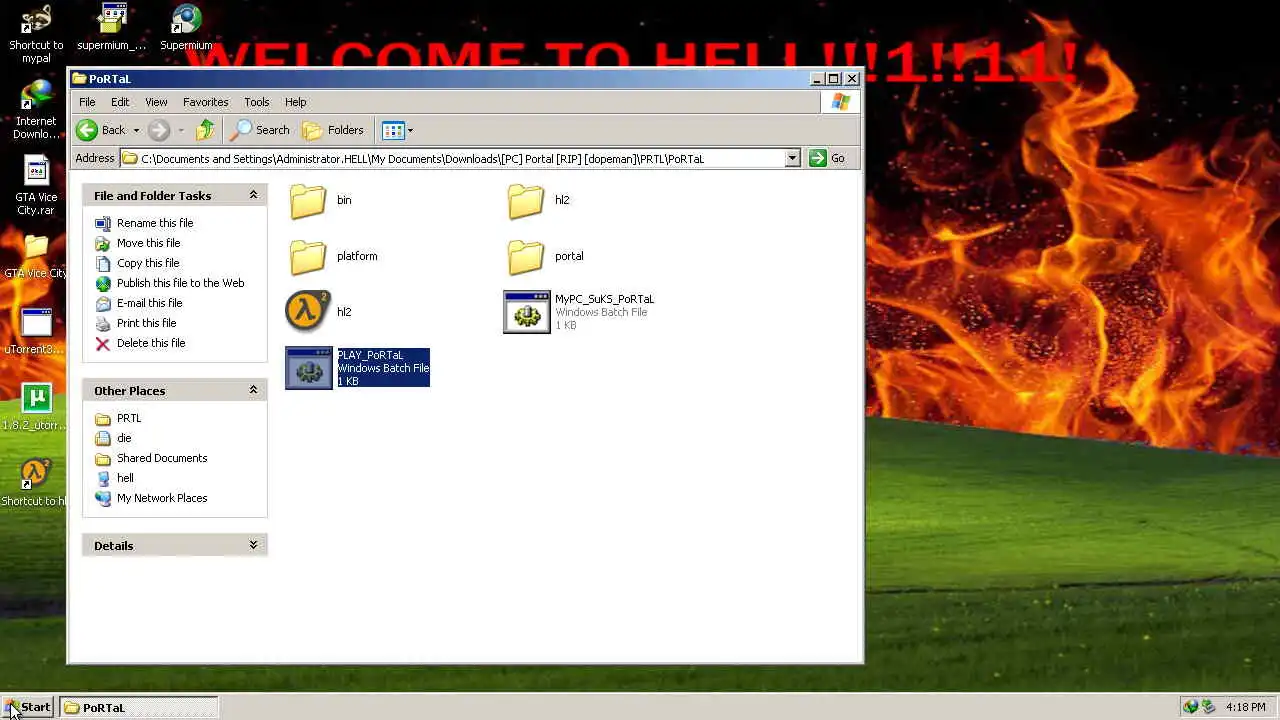This screenshot has height=720, width=1280.
Task: Select the bin folder icon
Action: pos(307,200)
